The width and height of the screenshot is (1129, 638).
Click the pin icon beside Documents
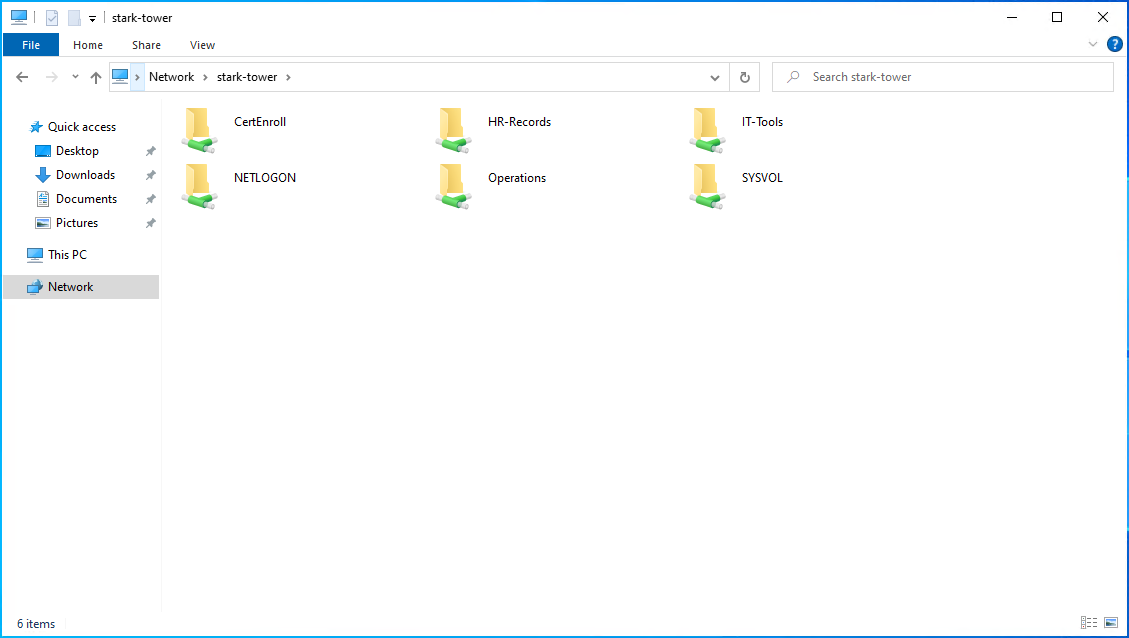tap(150, 199)
